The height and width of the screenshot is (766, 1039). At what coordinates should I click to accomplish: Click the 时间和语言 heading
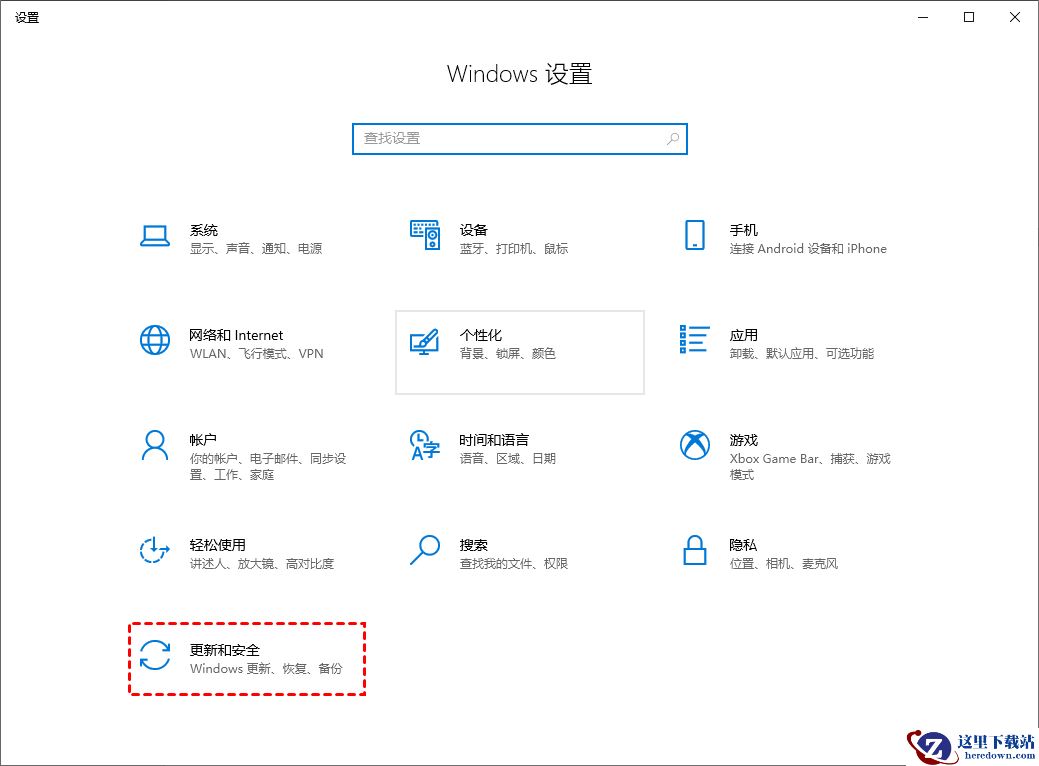(494, 440)
